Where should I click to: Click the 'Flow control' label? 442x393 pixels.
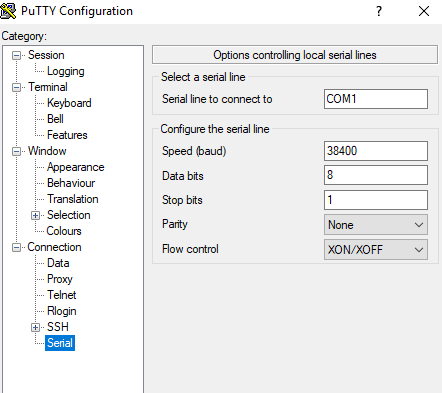tap(190, 249)
